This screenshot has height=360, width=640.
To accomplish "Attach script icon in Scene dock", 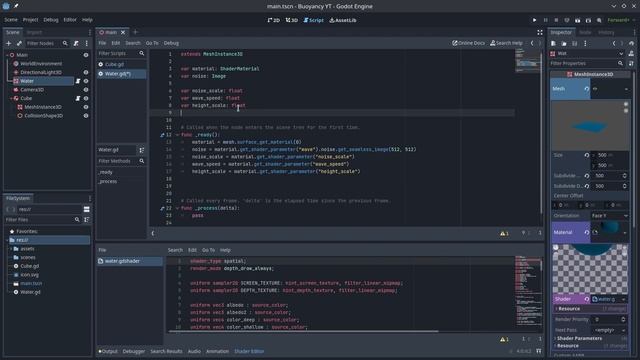I will (x=76, y=43).
